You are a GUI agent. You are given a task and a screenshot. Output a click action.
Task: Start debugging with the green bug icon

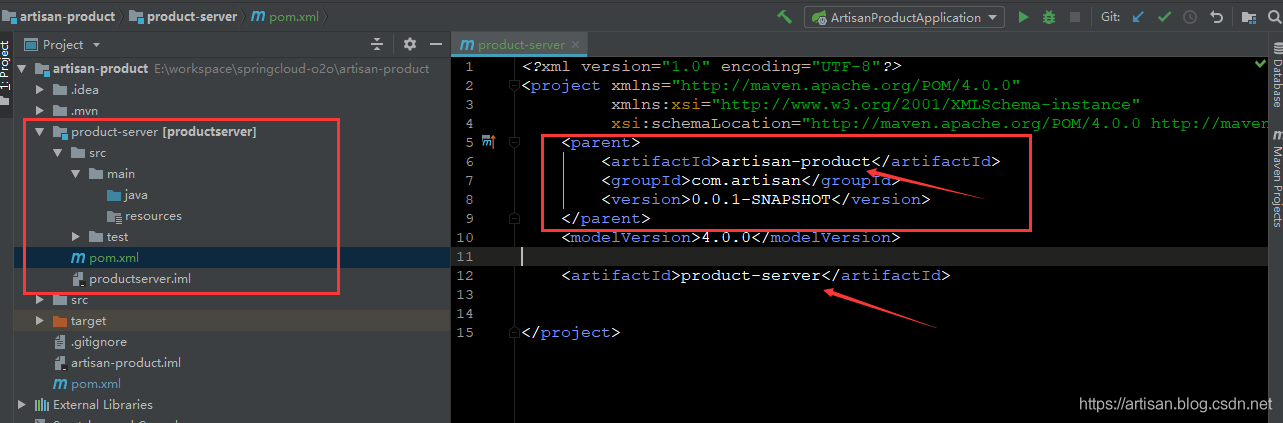(1049, 17)
